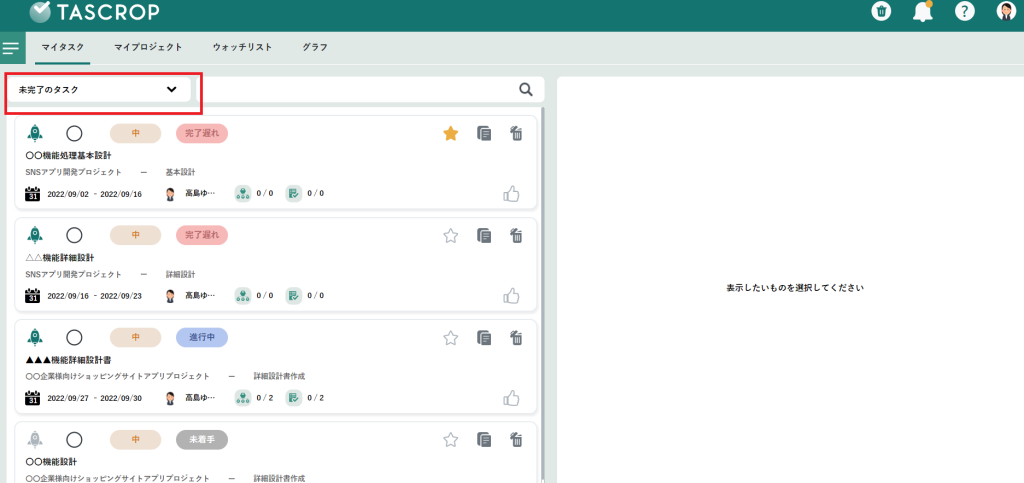Open 完了遅れ status badge on △△機能詳細設計
The image size is (1024, 483).
(x=202, y=236)
